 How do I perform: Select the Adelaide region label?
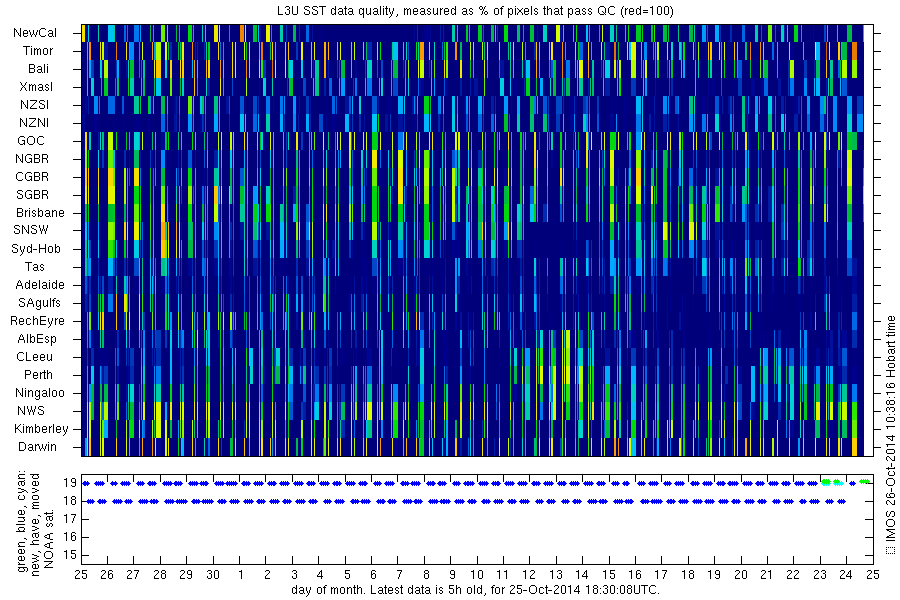tap(40, 285)
